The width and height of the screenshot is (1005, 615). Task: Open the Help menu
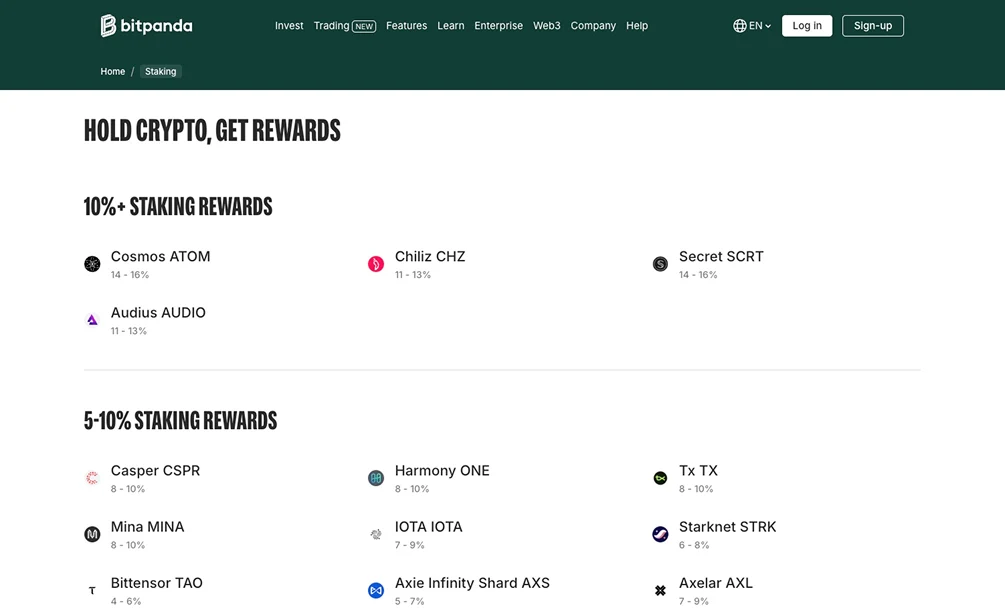coord(637,26)
